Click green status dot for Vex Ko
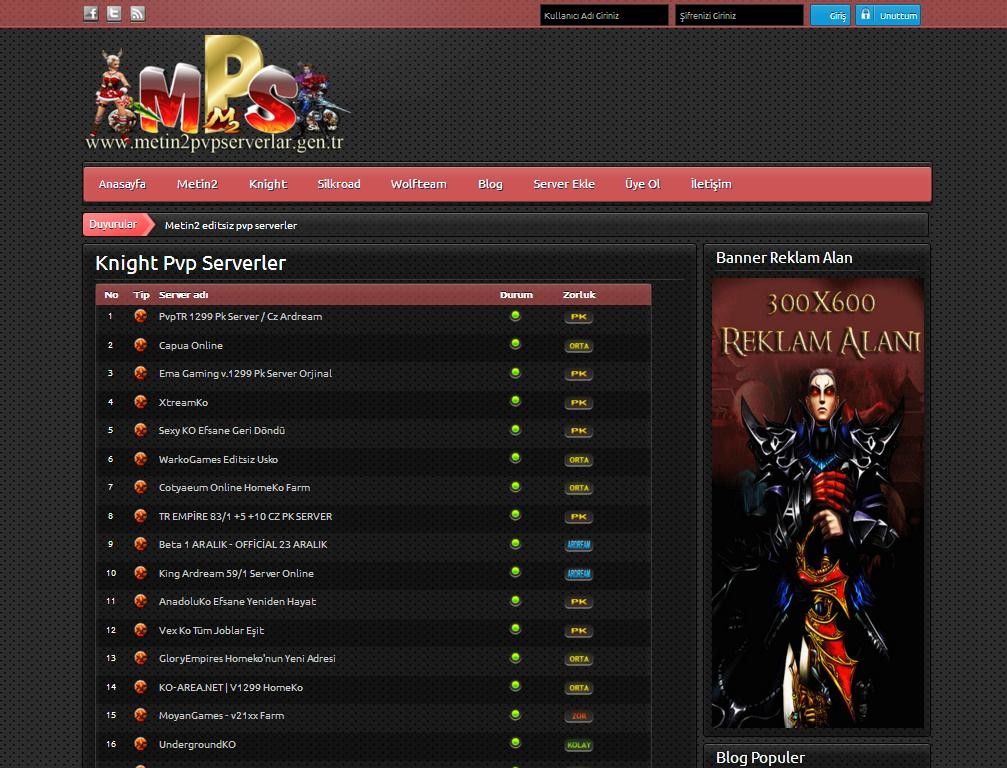Image resolution: width=1007 pixels, height=768 pixels. [515, 629]
